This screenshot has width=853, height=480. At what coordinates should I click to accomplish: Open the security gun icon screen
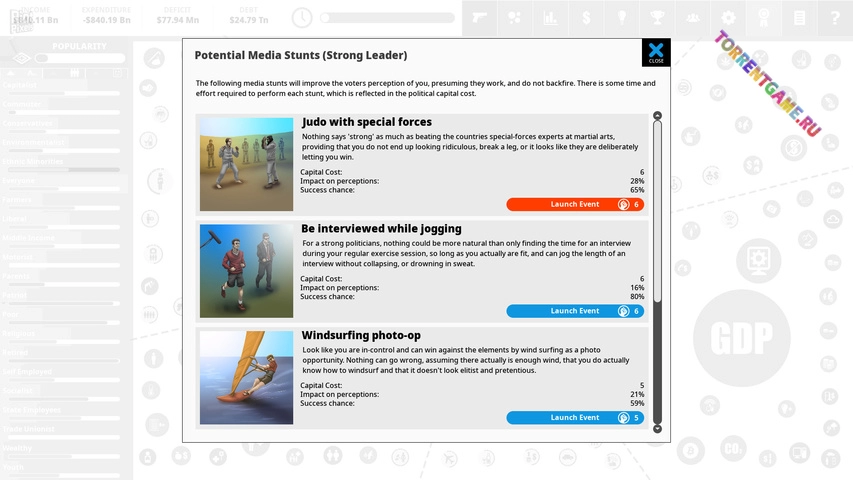click(x=479, y=17)
